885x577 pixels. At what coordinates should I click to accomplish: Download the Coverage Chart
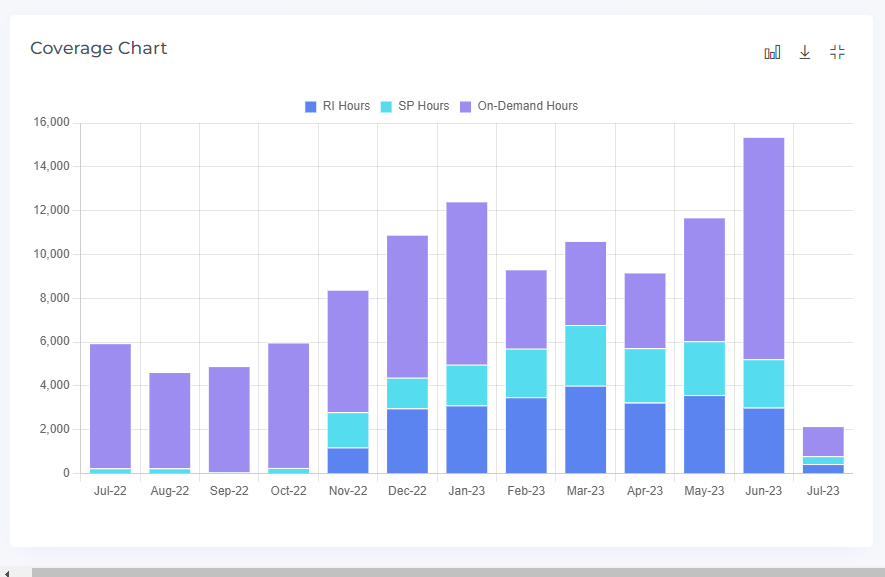(x=805, y=53)
